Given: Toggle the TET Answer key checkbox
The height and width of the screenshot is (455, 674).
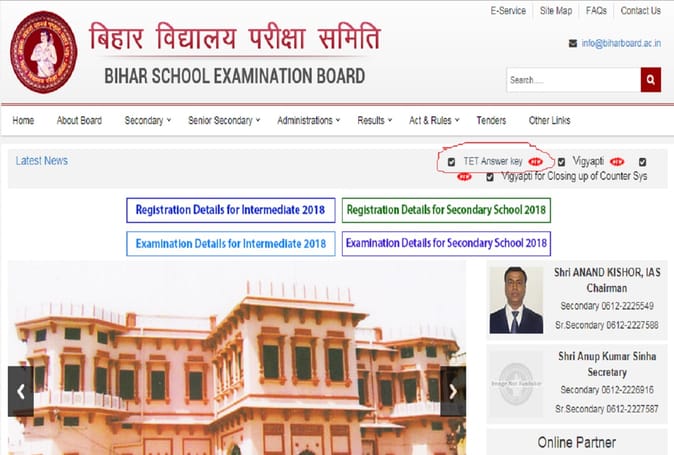Looking at the screenshot, I should click(x=452, y=161).
